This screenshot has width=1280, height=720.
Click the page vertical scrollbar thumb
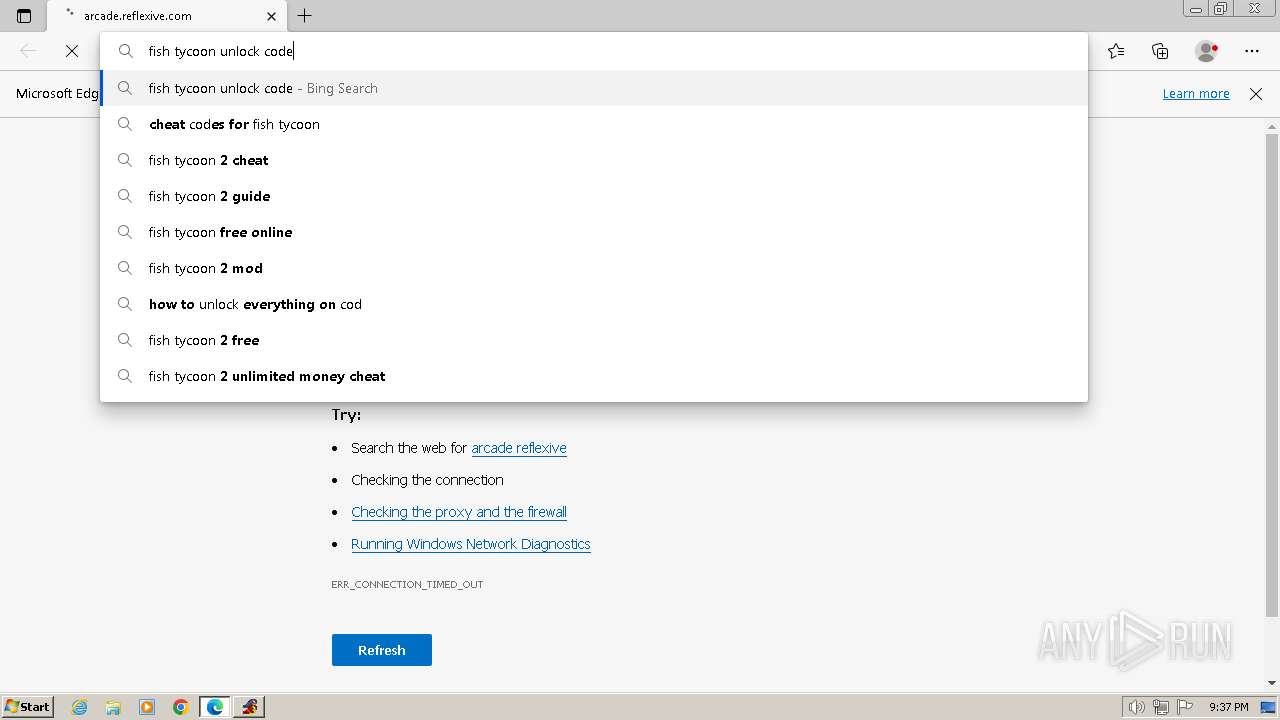[x=1272, y=375]
